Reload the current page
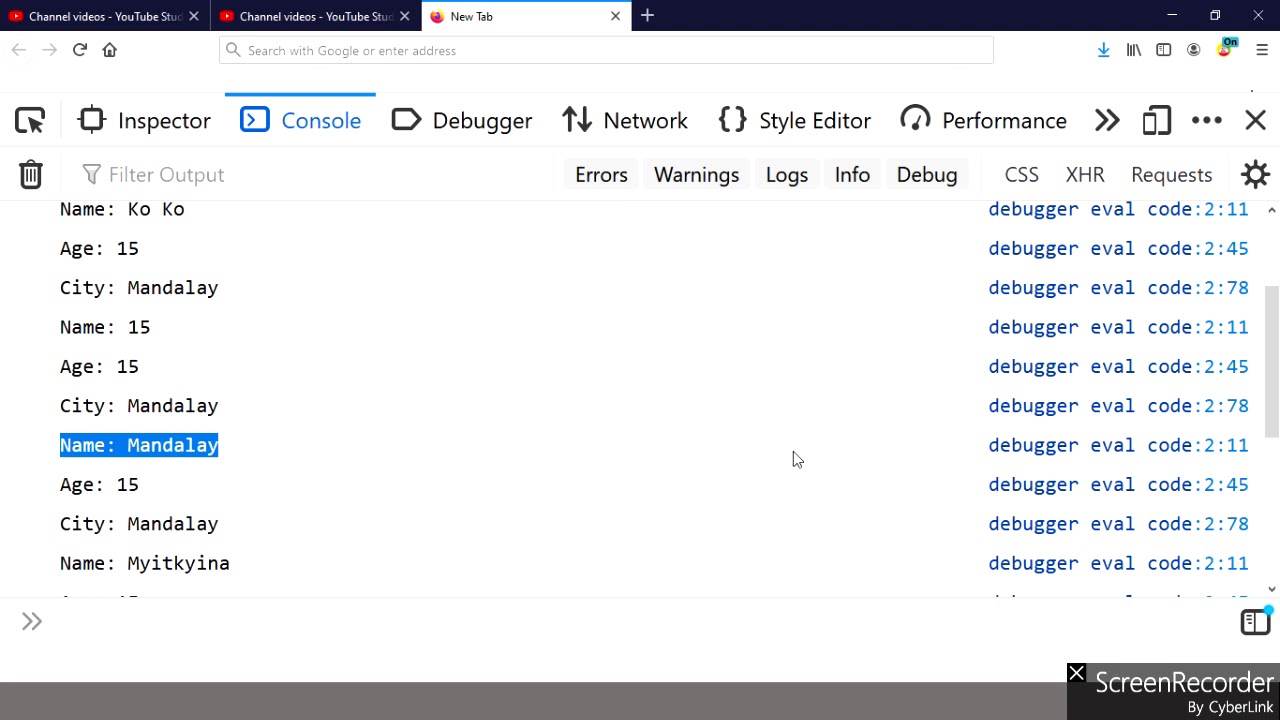1280x720 pixels. (x=79, y=50)
